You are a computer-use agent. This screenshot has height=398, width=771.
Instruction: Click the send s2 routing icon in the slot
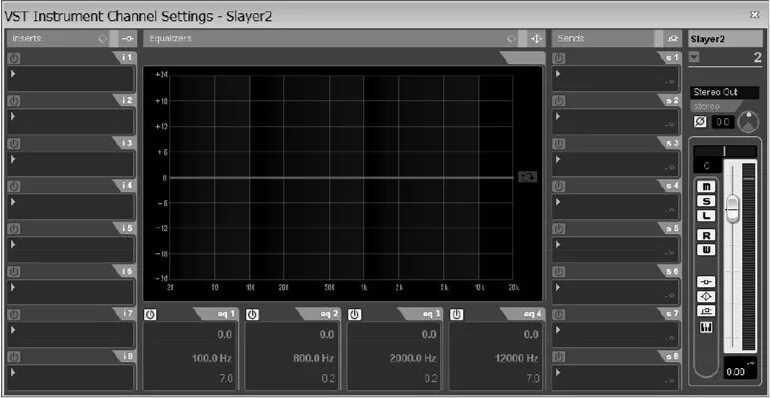pyautogui.click(x=669, y=125)
